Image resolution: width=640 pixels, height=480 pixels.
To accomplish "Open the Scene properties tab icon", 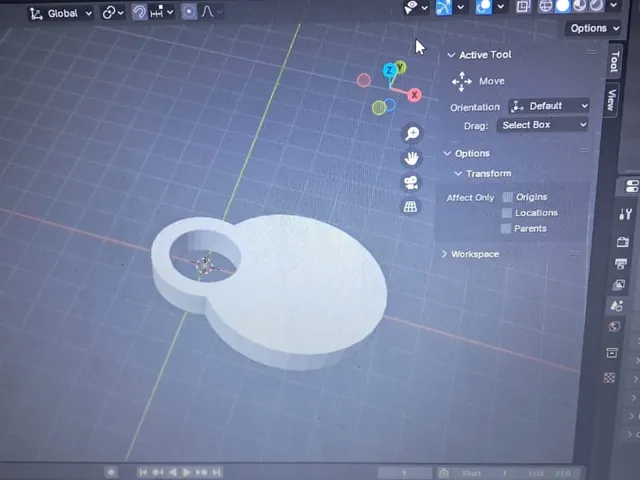I will click(616, 305).
